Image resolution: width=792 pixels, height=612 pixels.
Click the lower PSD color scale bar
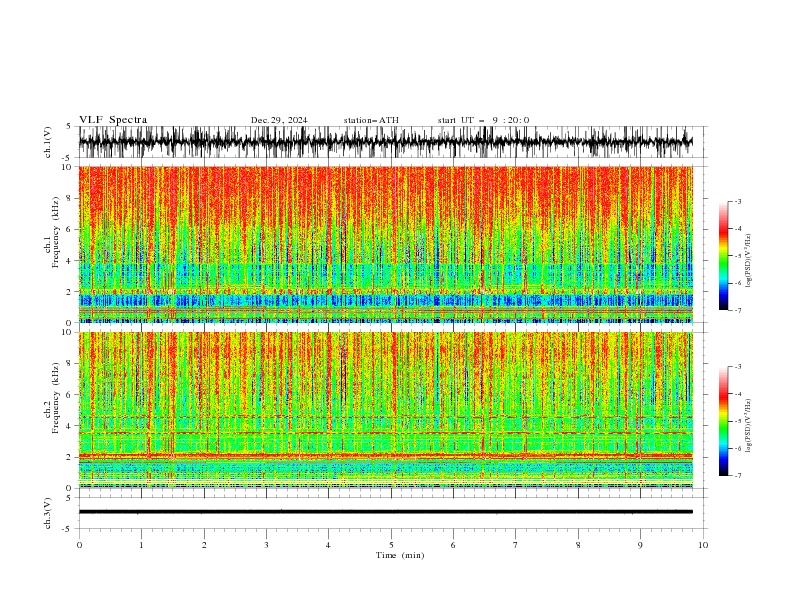[723, 421]
